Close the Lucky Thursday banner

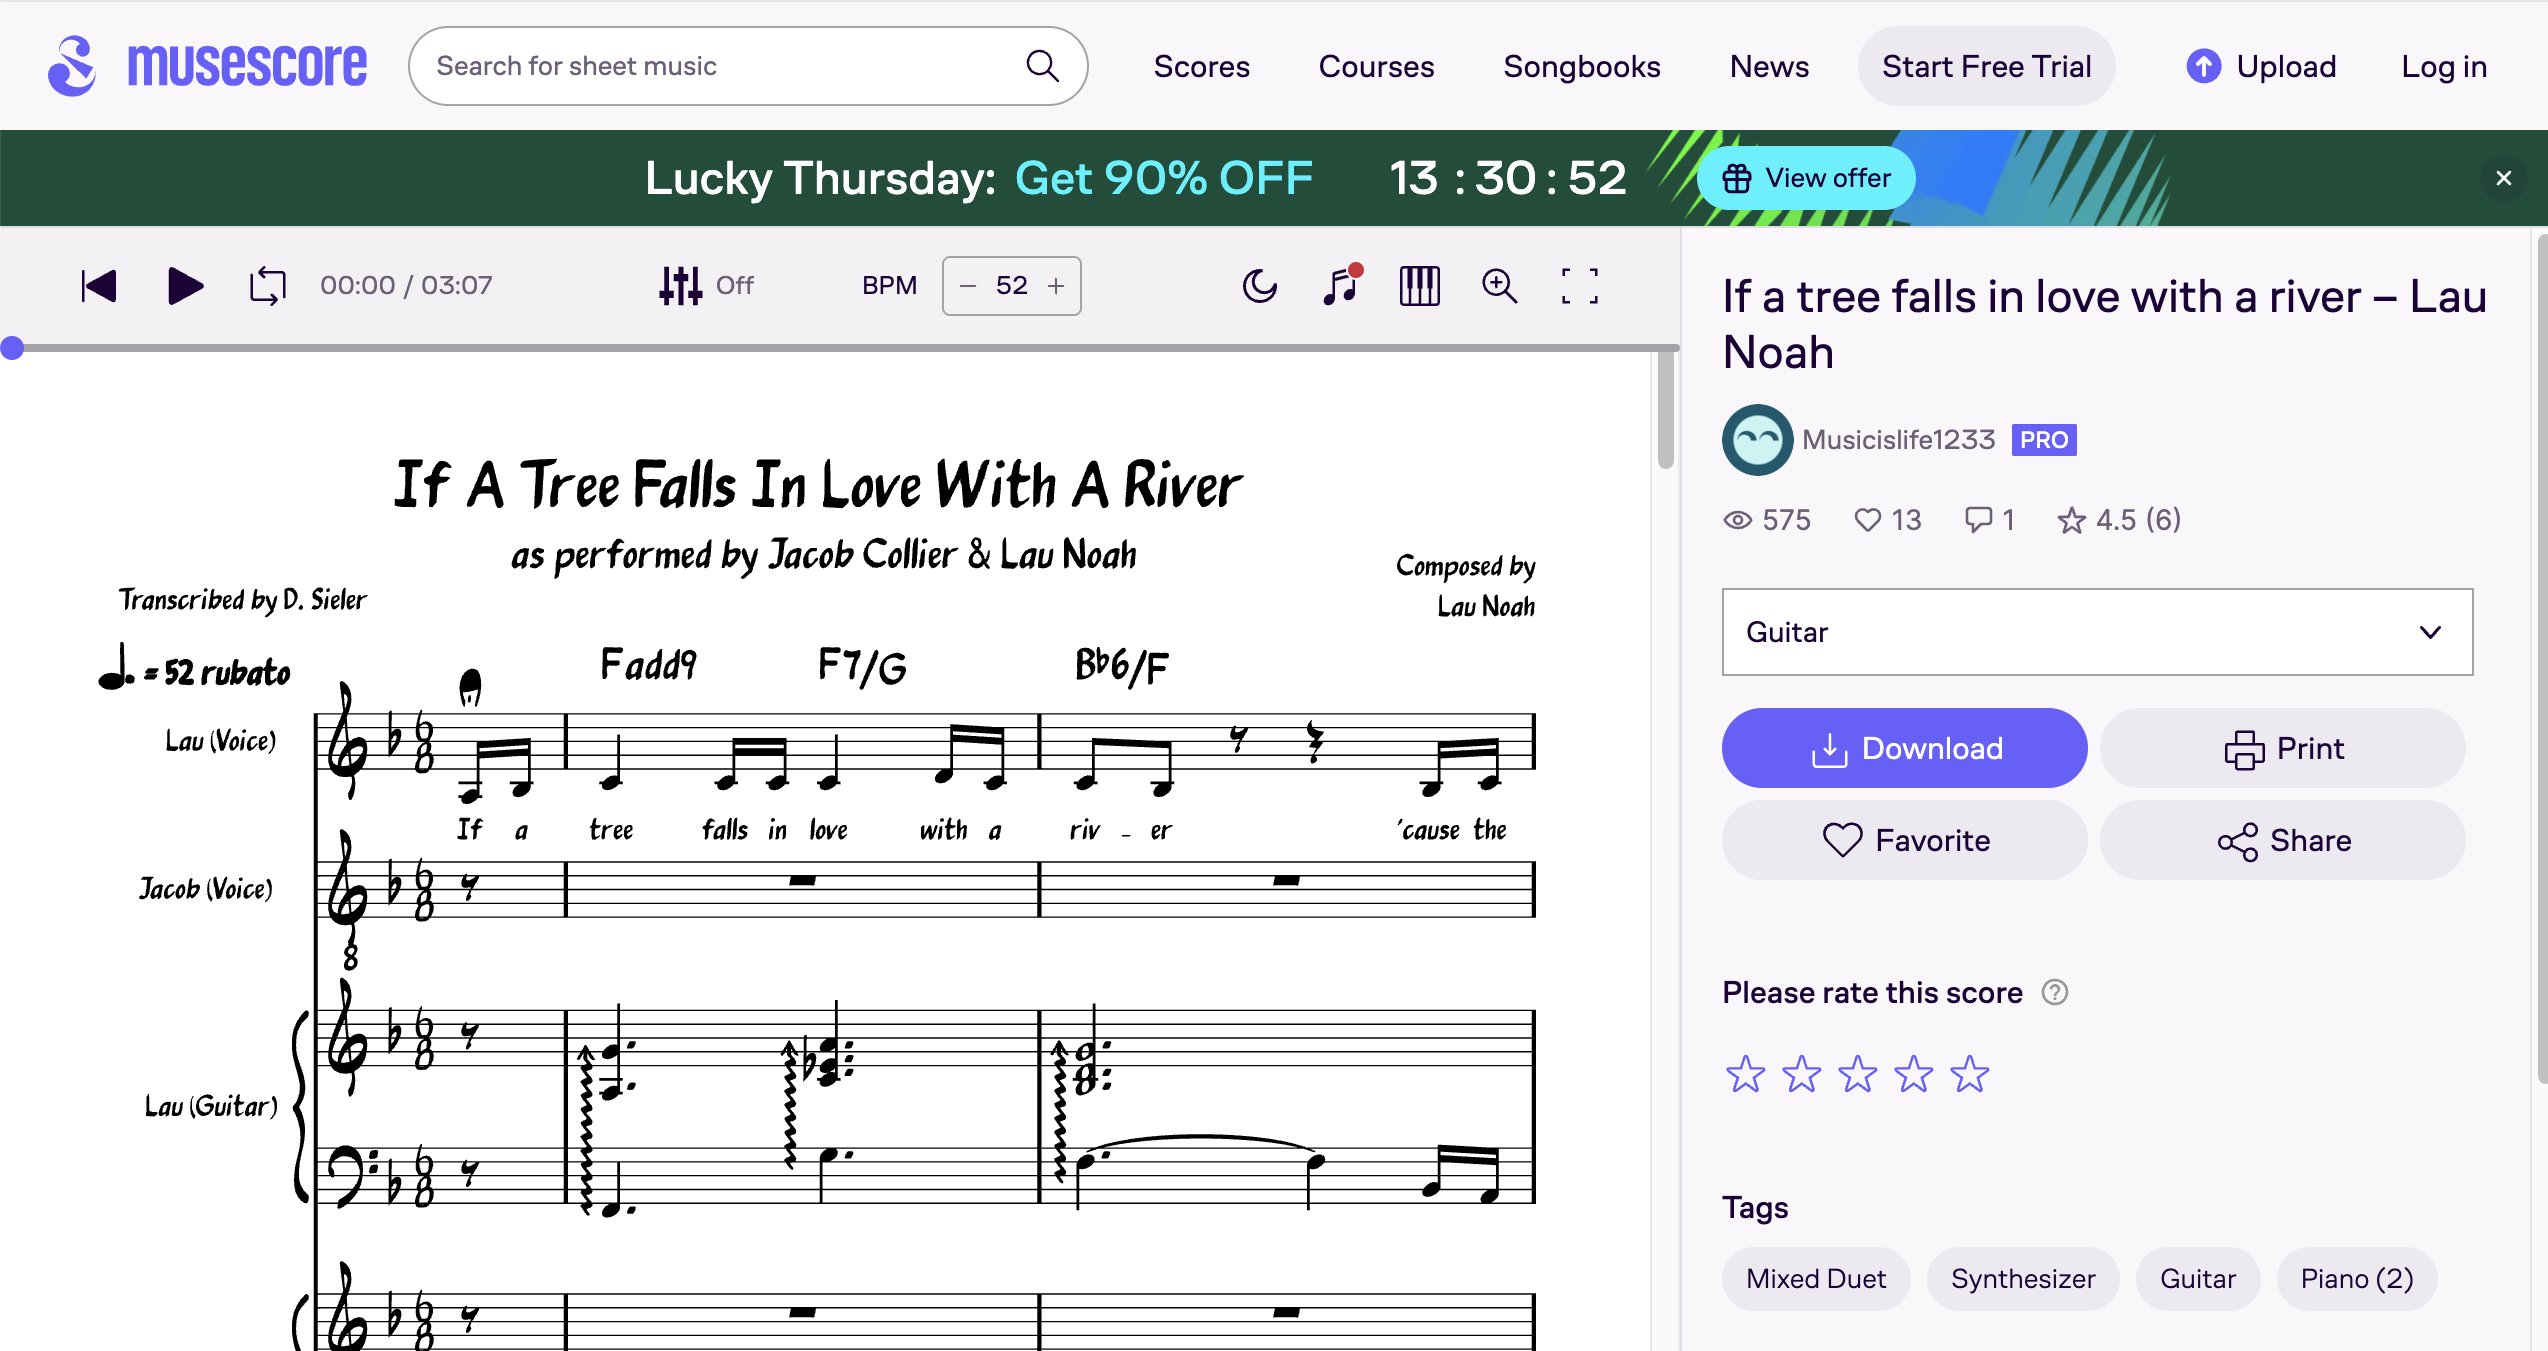[x=2503, y=178]
